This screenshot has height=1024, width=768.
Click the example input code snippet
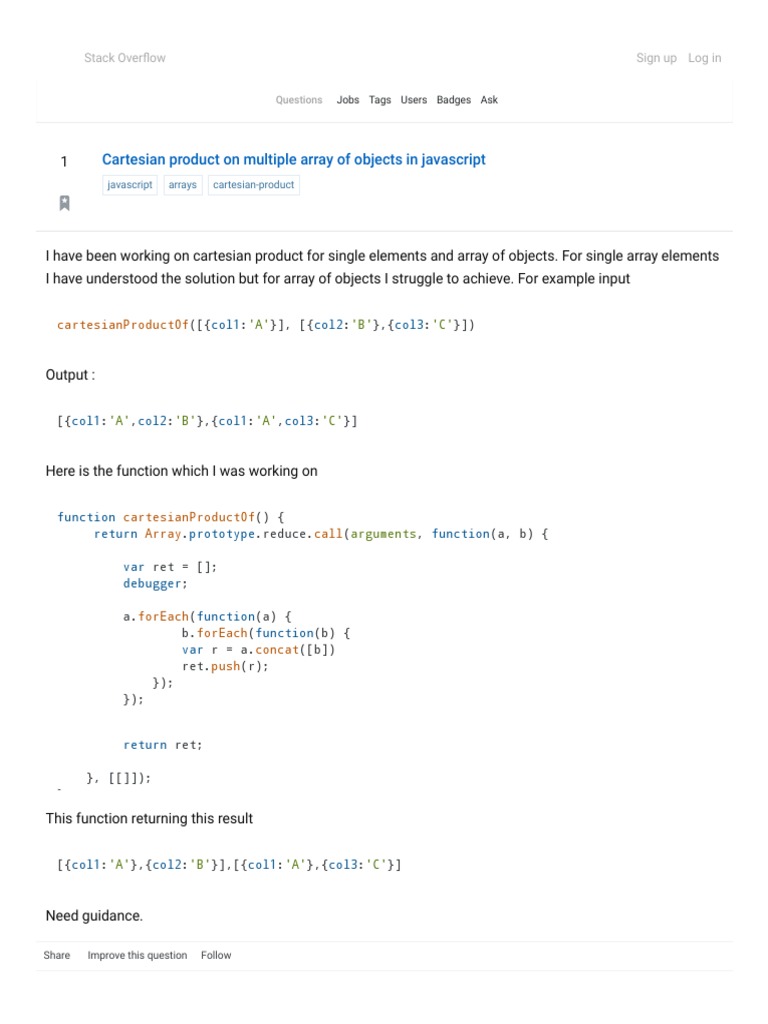pos(266,325)
